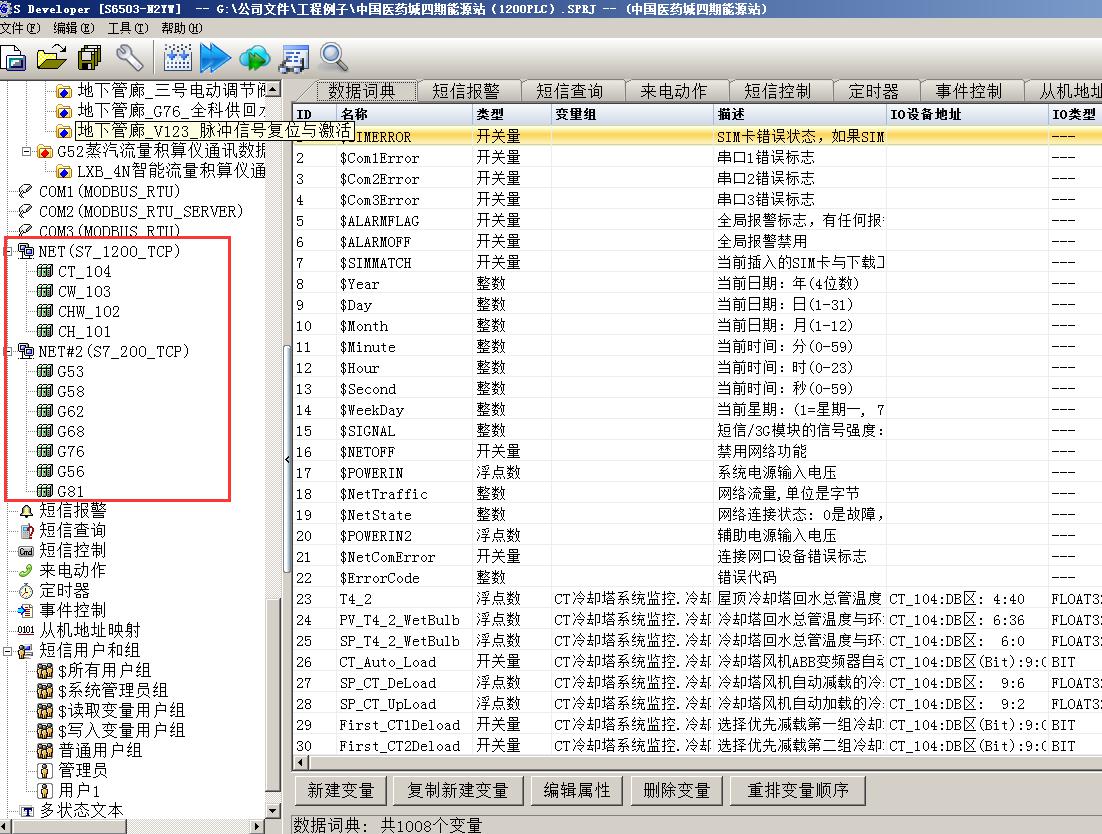Click the 删除变量 button
1102x834 pixels.
pos(676,790)
